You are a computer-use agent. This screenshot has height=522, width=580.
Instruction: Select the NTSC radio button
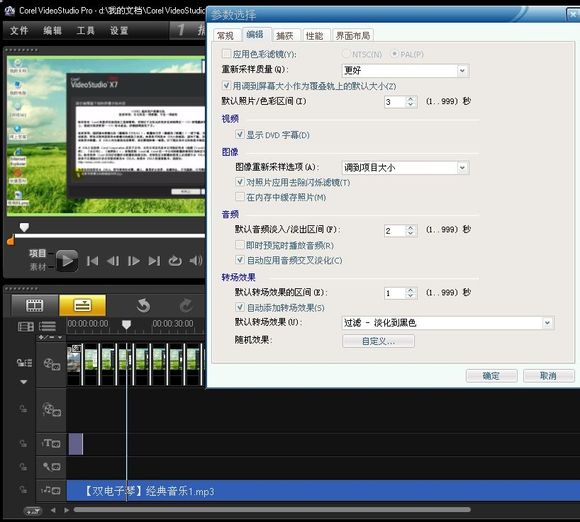coord(346,54)
